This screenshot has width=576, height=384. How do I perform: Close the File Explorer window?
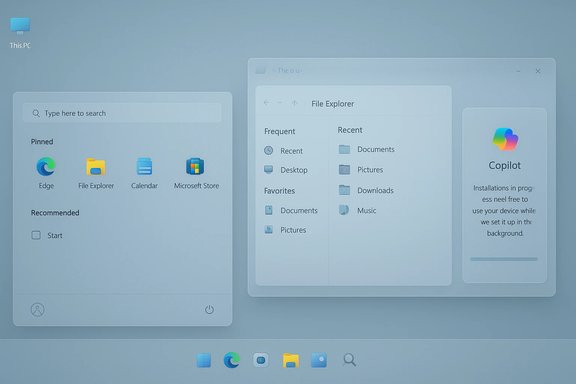[538, 71]
